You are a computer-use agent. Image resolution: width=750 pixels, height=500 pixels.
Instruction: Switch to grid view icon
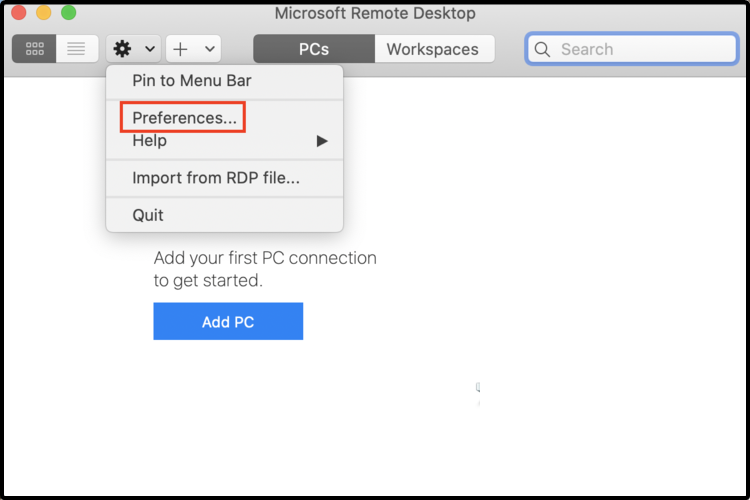34,49
